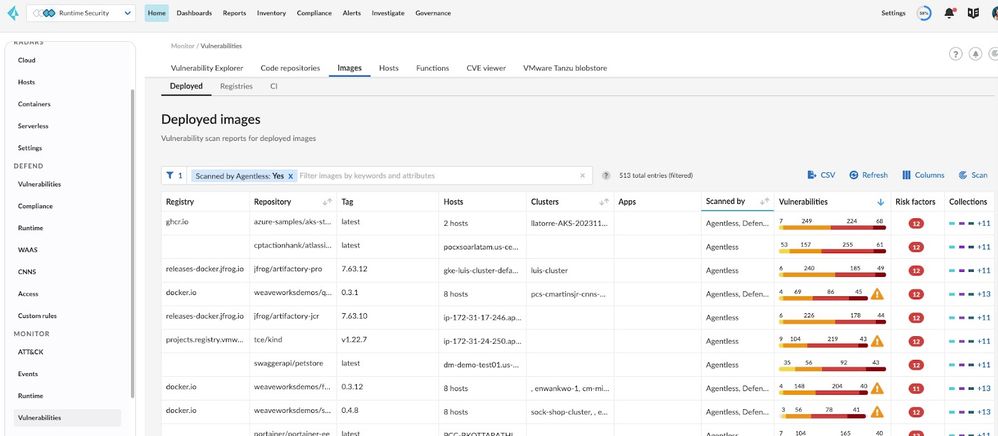998x436 pixels.
Task: Click the 59% progress circle indicator
Action: [x=924, y=13]
